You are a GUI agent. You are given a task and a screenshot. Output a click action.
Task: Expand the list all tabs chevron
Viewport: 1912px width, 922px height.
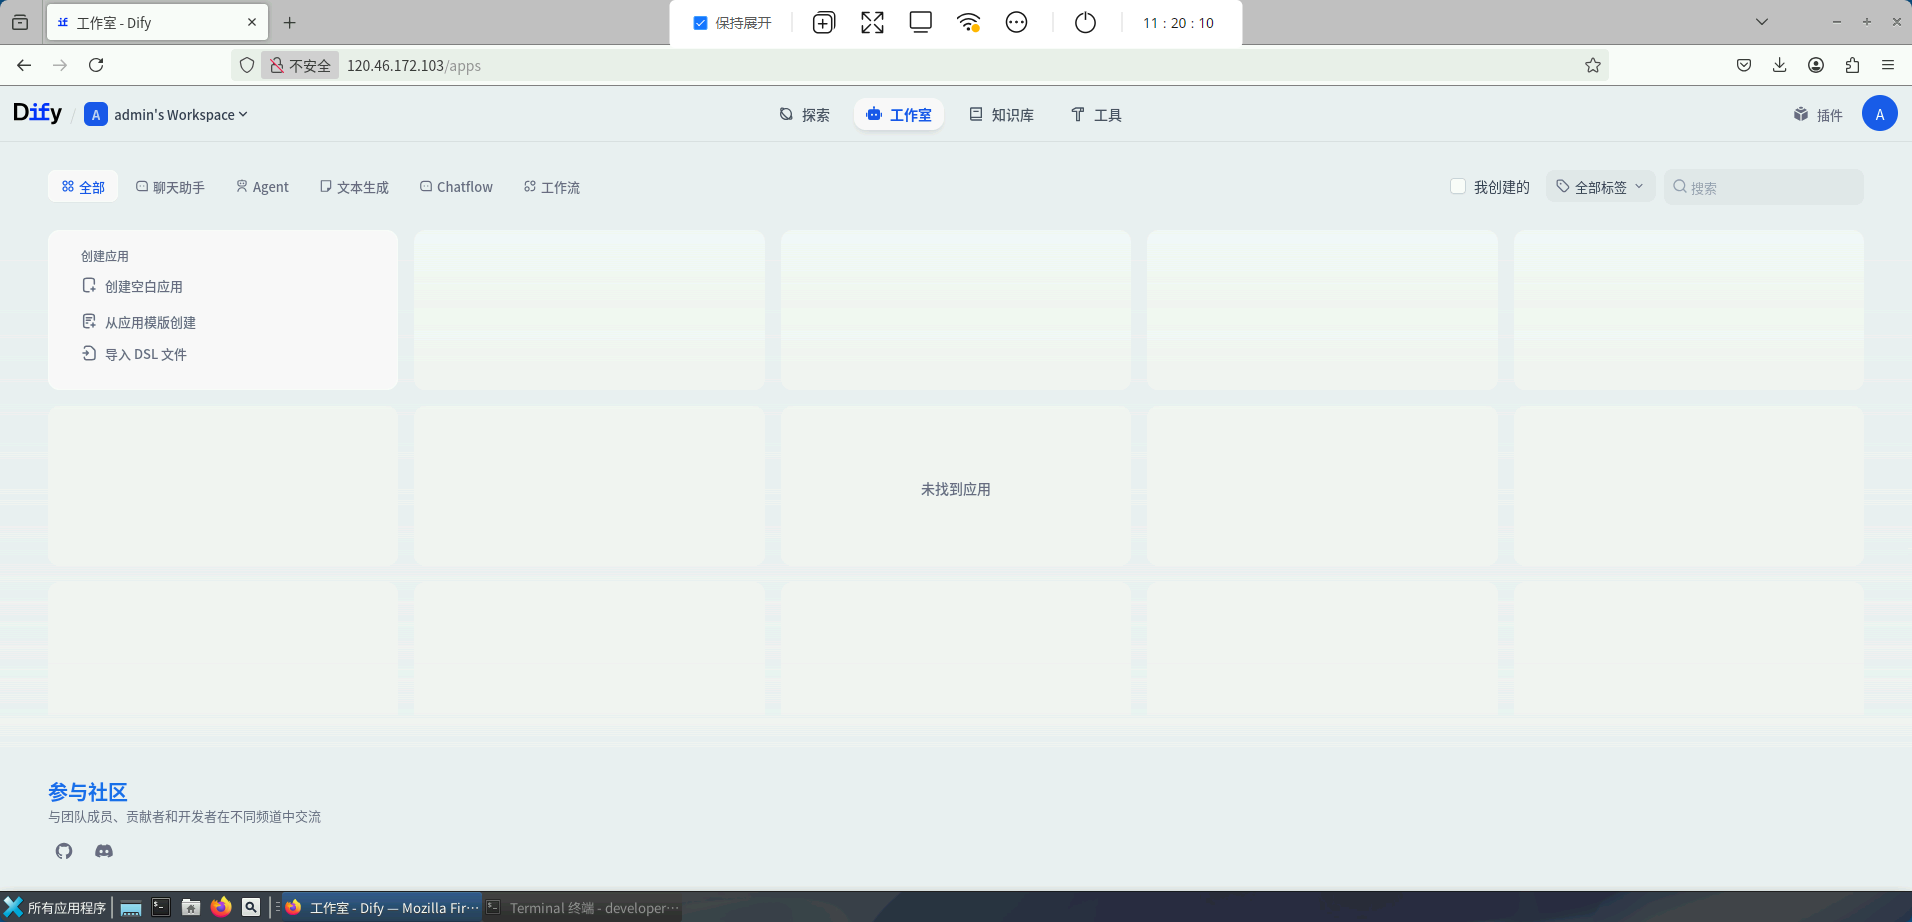[1762, 22]
